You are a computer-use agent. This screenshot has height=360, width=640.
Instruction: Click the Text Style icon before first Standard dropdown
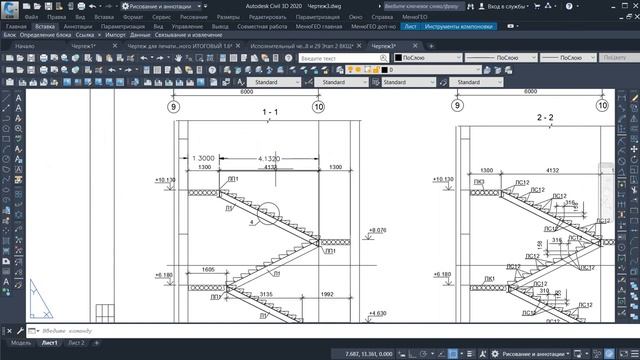point(241,82)
